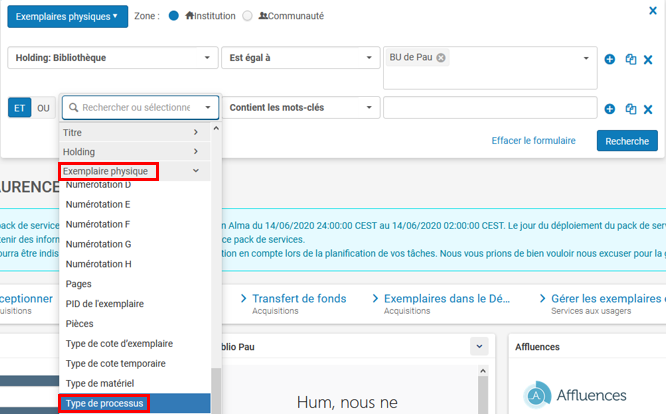Screen dimensions: 666x414
Task: Close the advanced search panel
Action: click(653, 11)
